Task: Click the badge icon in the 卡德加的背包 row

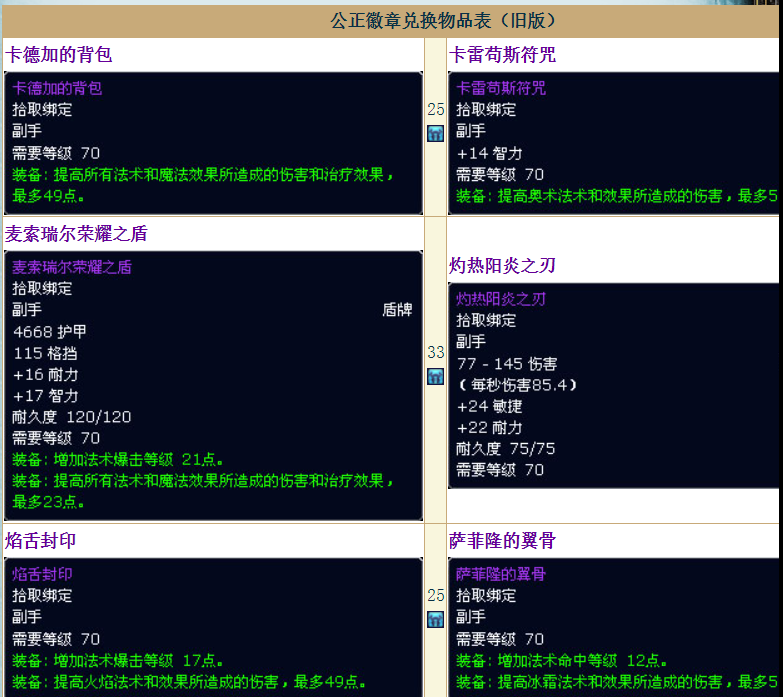Action: click(x=435, y=133)
